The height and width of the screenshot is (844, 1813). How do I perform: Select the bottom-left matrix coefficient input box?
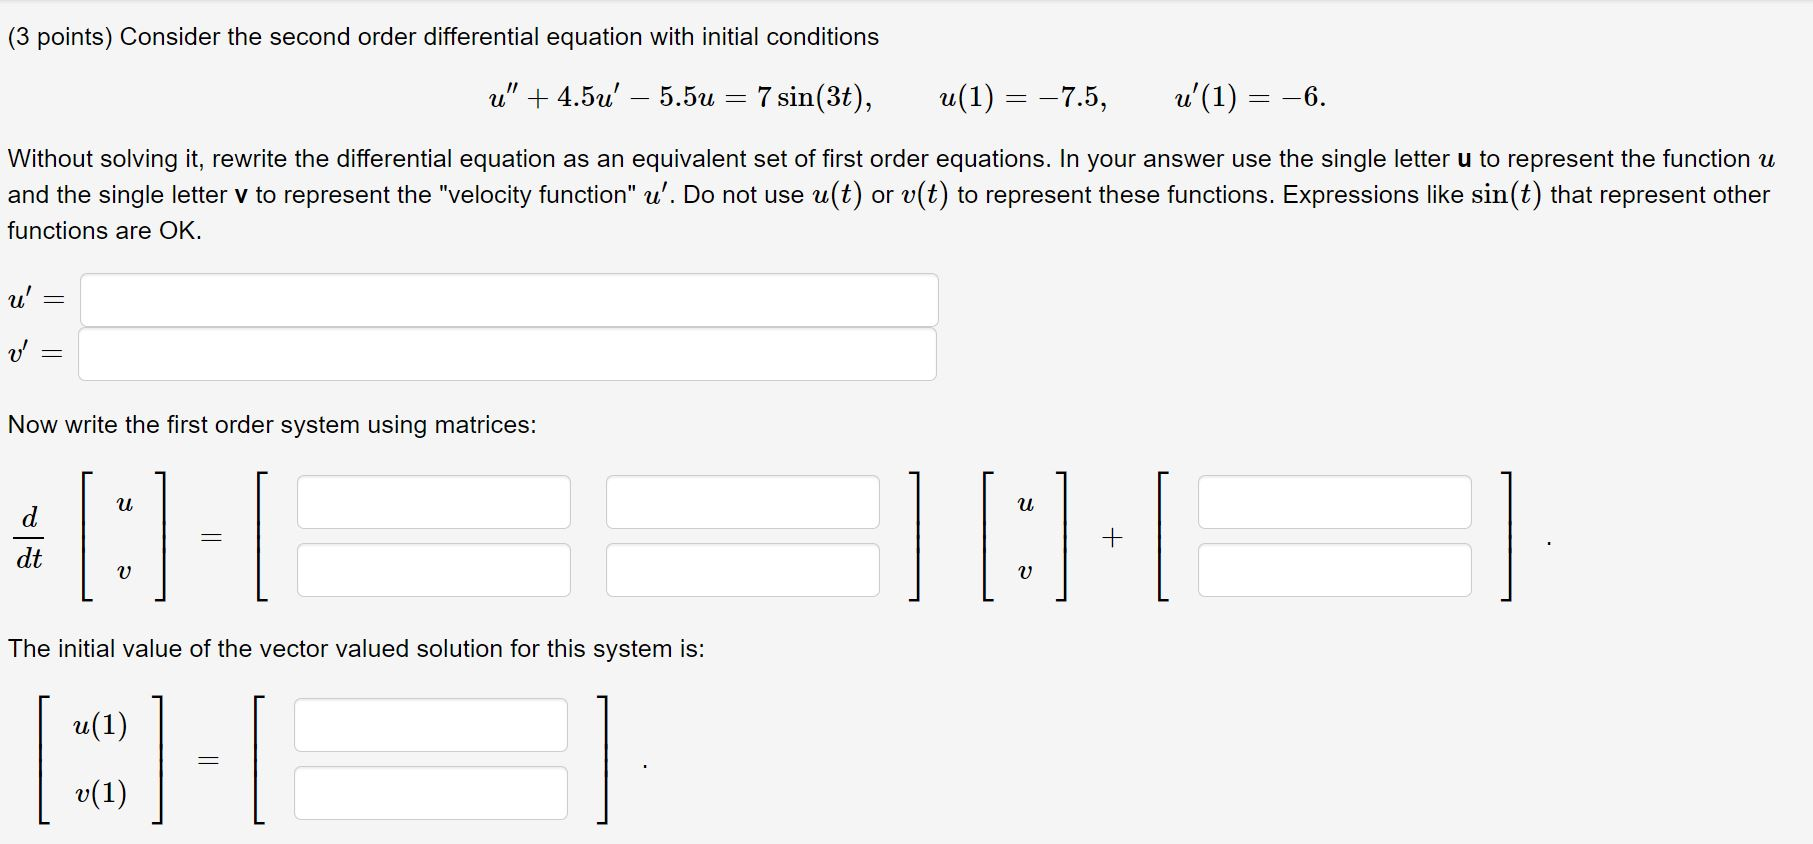[x=434, y=570]
